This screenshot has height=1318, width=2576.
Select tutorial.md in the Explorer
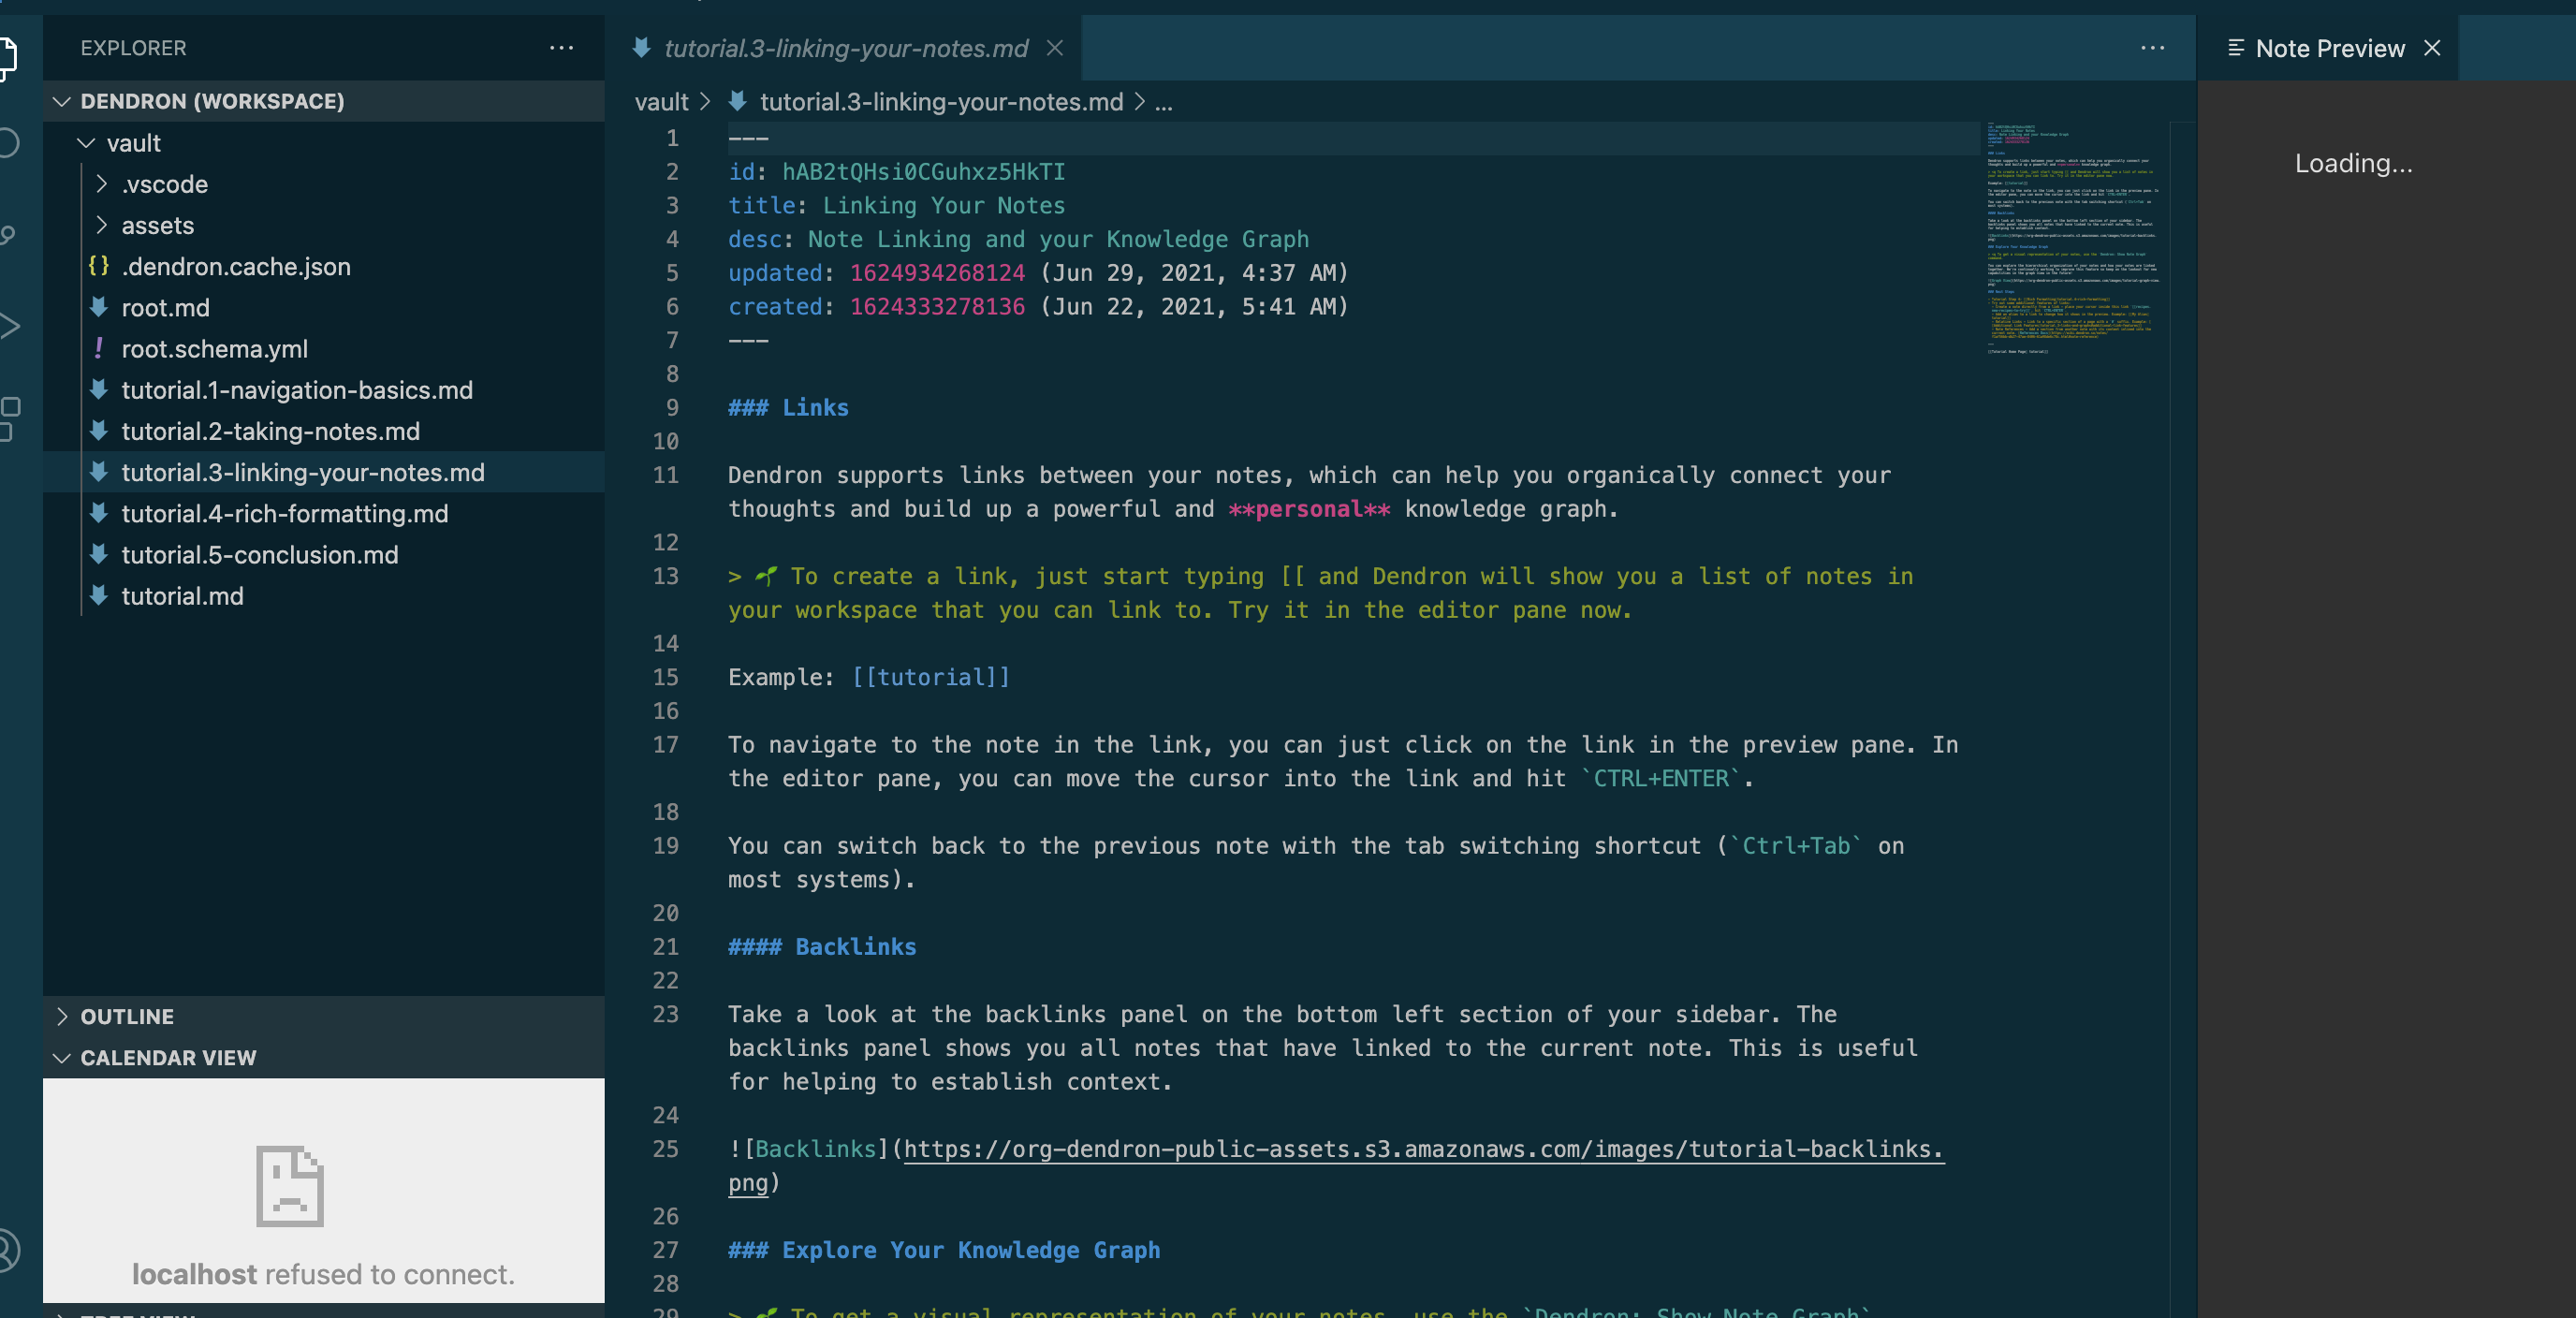(x=182, y=596)
